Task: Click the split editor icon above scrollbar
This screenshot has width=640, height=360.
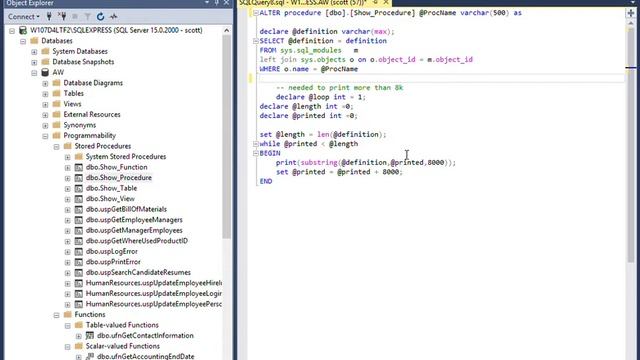Action: [x=631, y=13]
